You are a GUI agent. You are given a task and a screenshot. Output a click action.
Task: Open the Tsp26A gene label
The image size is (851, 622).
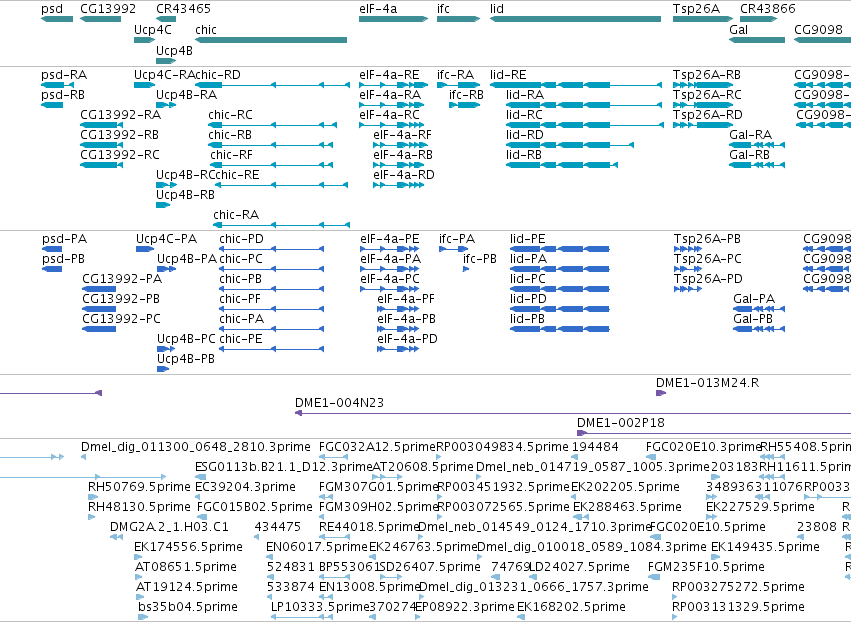click(696, 9)
